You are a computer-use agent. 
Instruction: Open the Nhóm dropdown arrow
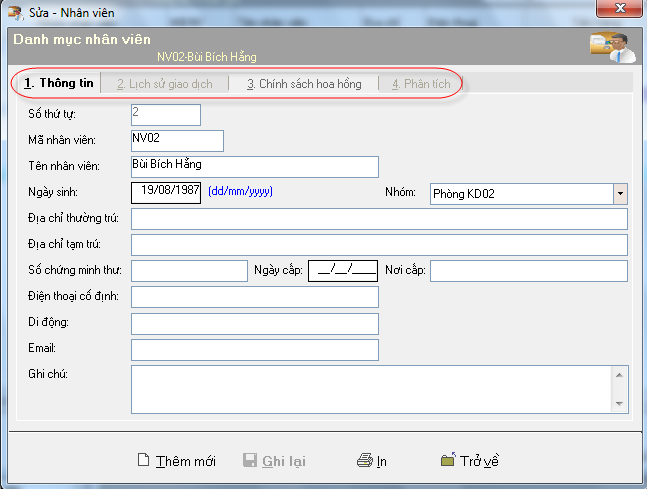pos(620,194)
